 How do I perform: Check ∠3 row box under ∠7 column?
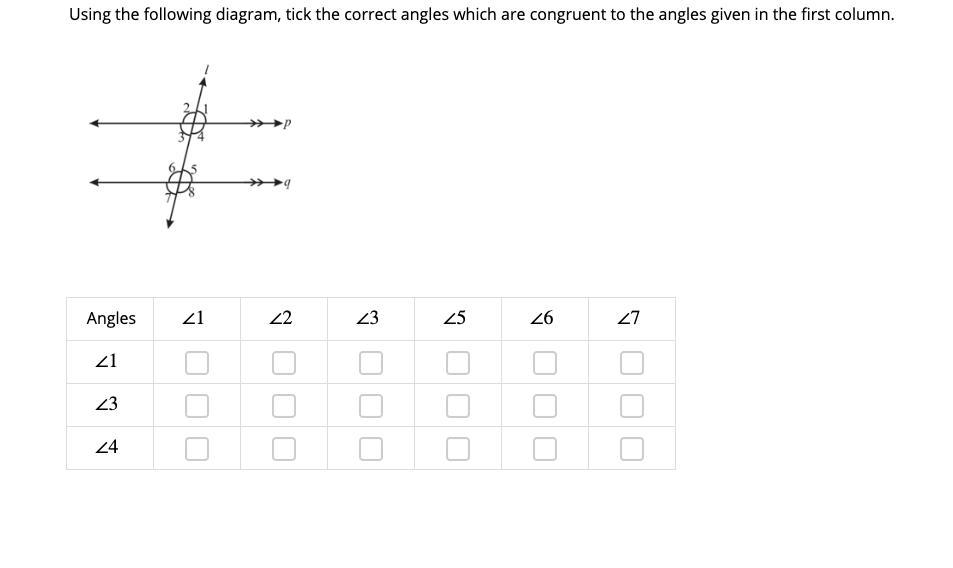[631, 406]
